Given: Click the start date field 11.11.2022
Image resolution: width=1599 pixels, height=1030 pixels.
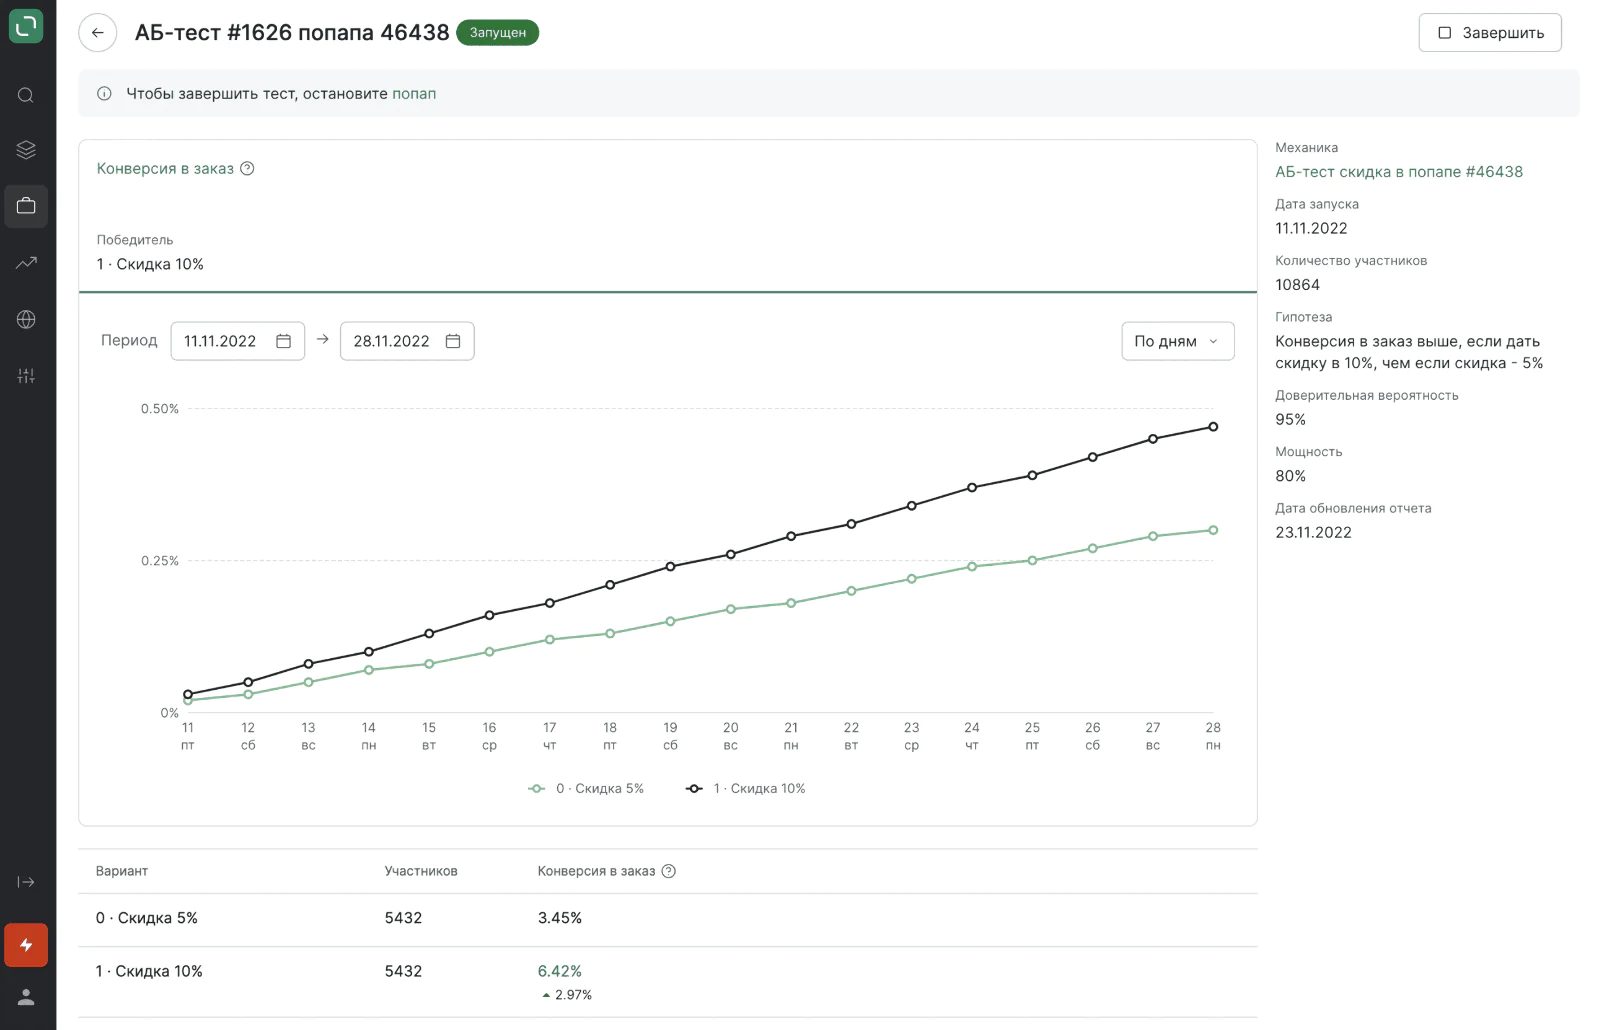Looking at the screenshot, I should point(238,341).
